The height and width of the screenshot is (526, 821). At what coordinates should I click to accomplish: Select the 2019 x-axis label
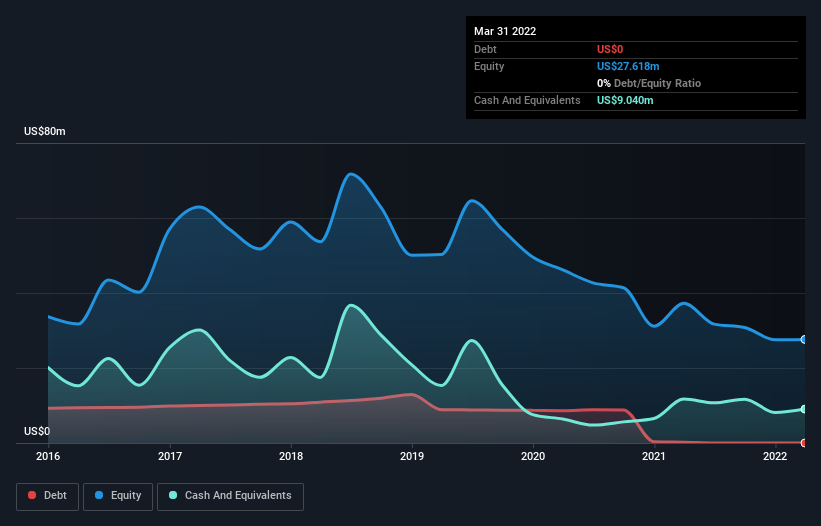click(412, 456)
